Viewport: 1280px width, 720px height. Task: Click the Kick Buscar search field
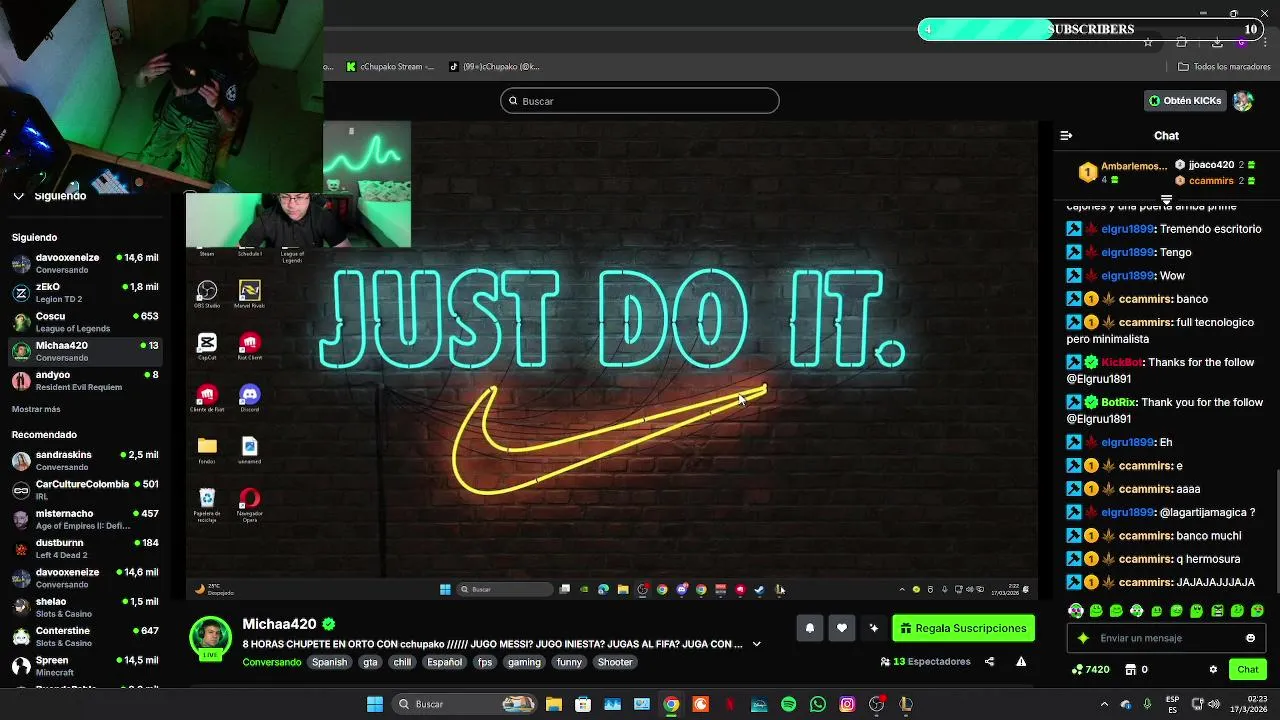[640, 101]
